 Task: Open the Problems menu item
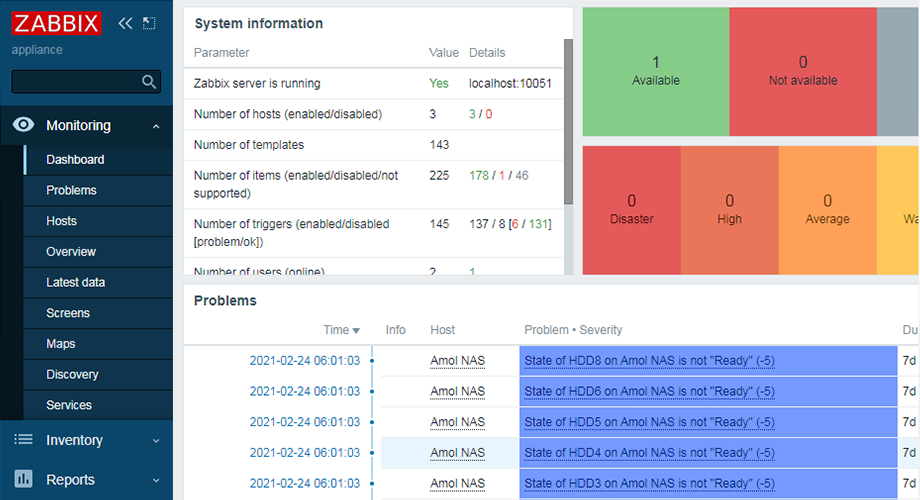[x=71, y=190]
